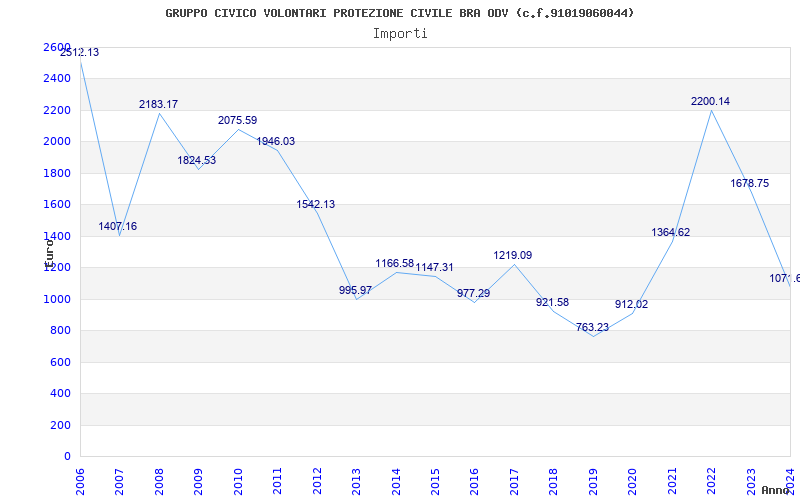Select data label 1946.03
The width and height of the screenshot is (800, 500).
(276, 142)
